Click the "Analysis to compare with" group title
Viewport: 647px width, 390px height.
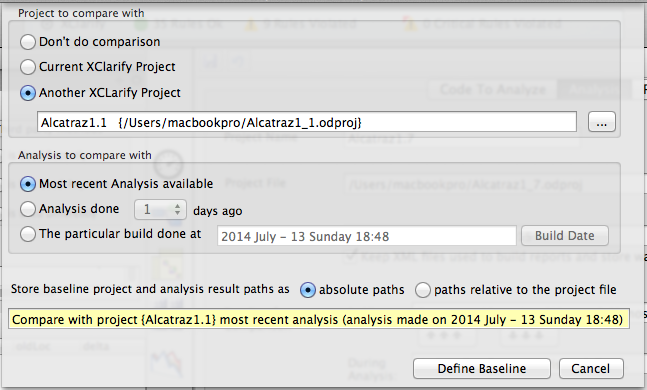coord(85,155)
